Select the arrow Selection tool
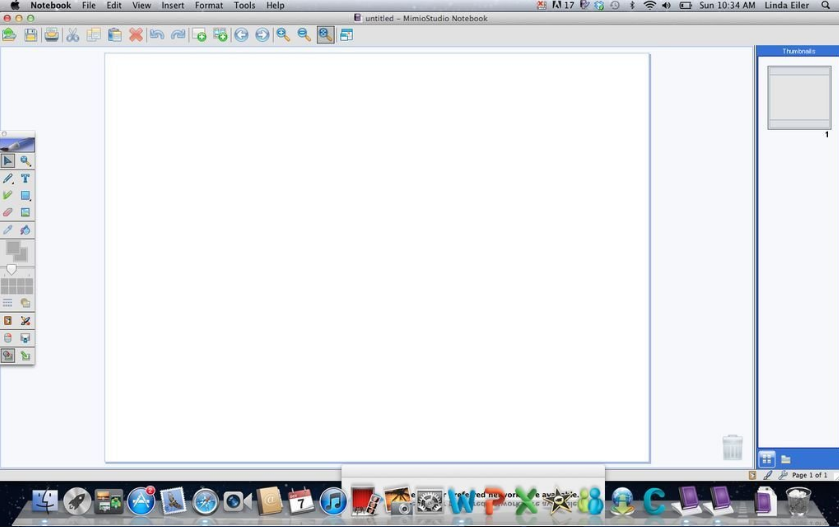 tap(8, 161)
